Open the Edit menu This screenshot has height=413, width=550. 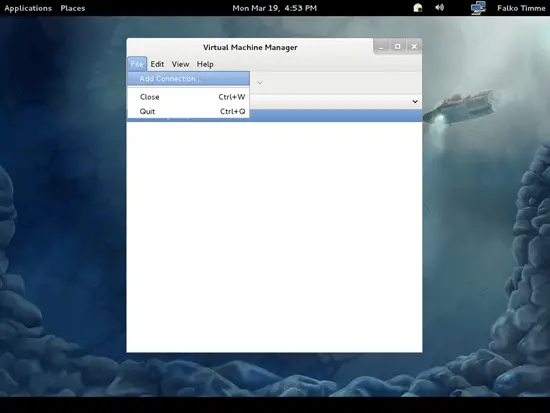click(x=157, y=64)
